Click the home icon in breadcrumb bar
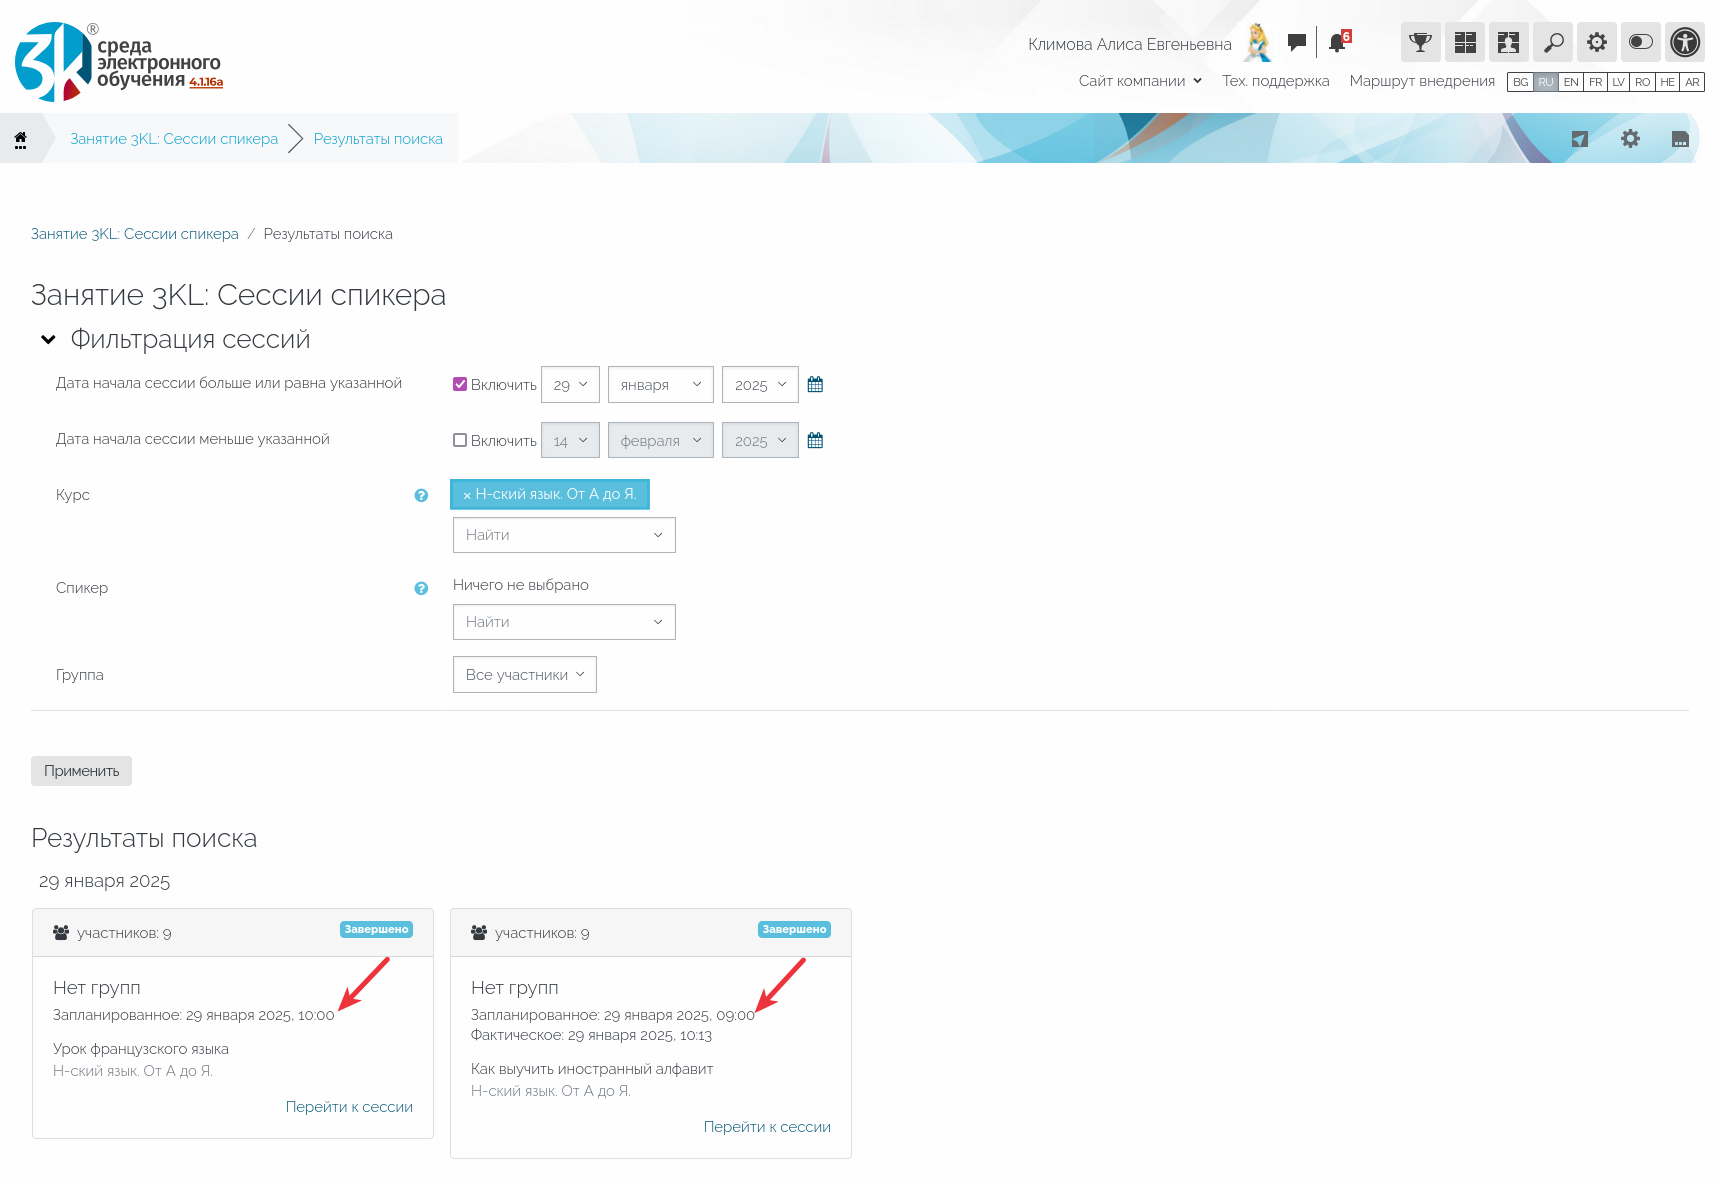 20,139
